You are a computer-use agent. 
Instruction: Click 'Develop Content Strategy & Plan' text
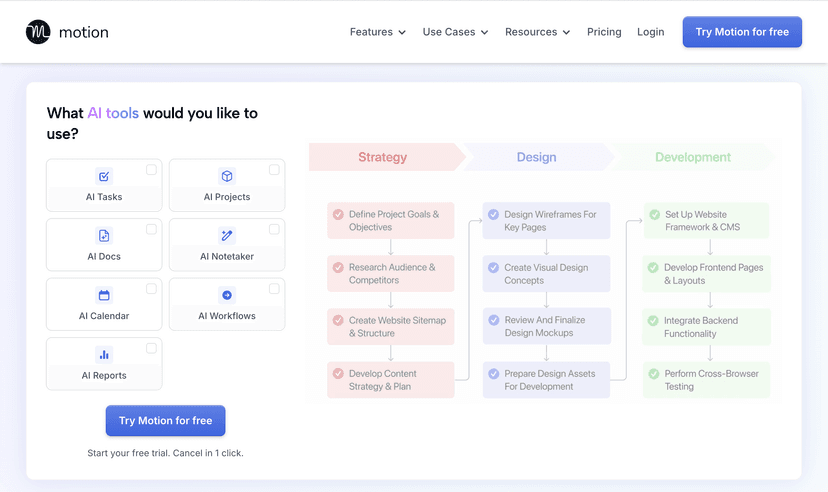(382, 380)
